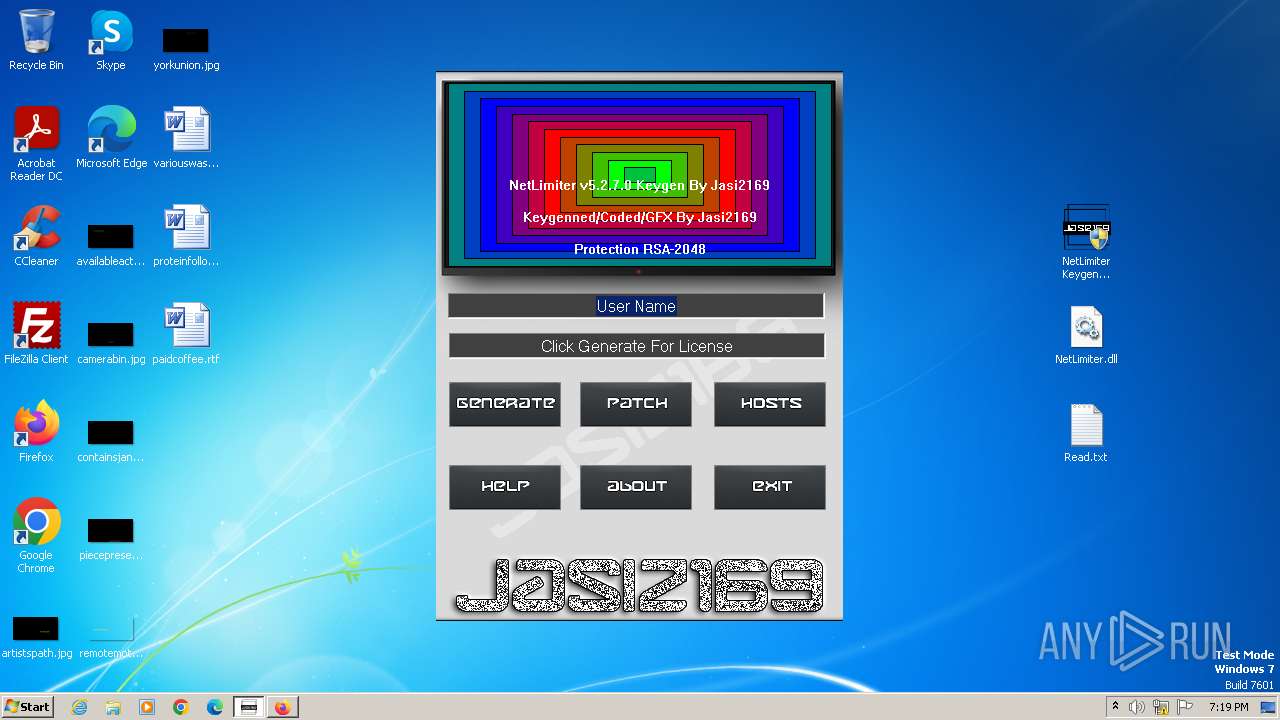
Task: Show hidden system tray icons
Action: [1115, 707]
